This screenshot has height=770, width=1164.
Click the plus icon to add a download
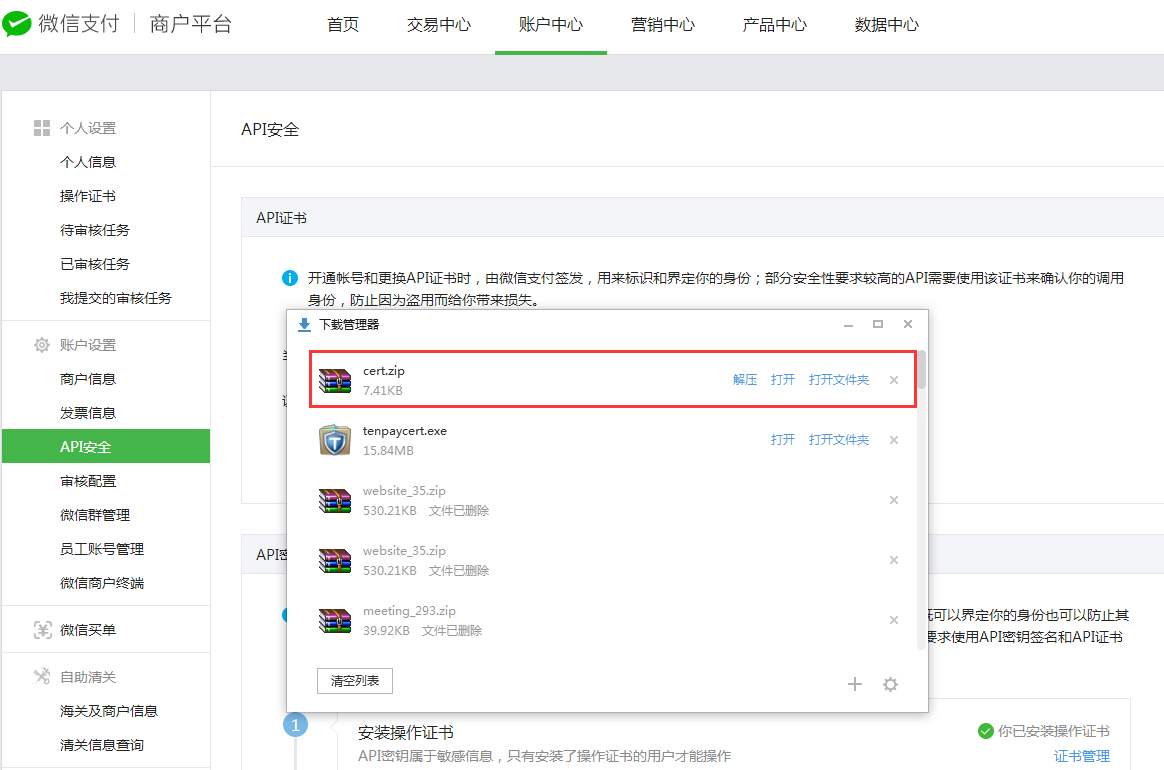tap(855, 684)
